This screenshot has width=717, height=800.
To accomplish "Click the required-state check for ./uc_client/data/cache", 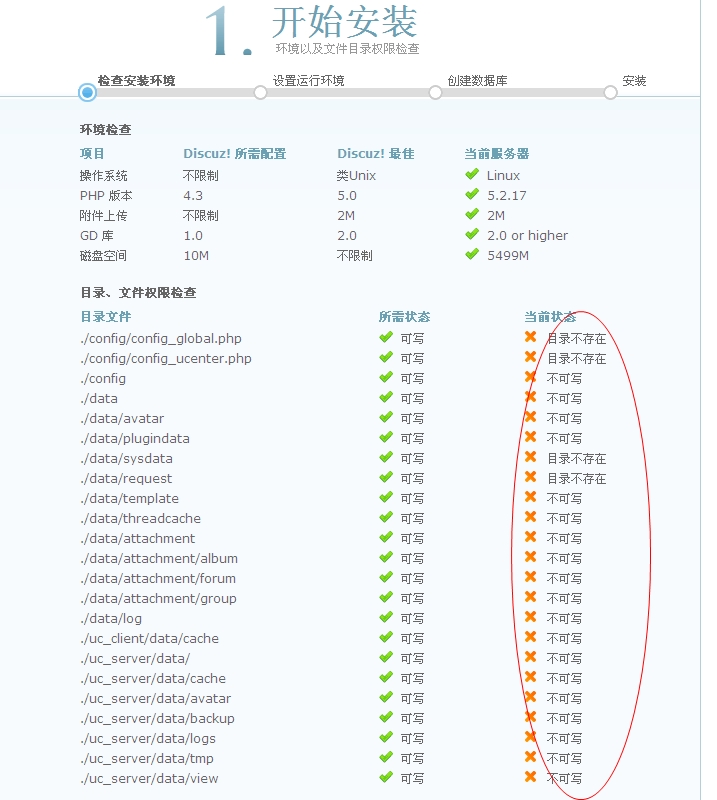I will pos(386,637).
